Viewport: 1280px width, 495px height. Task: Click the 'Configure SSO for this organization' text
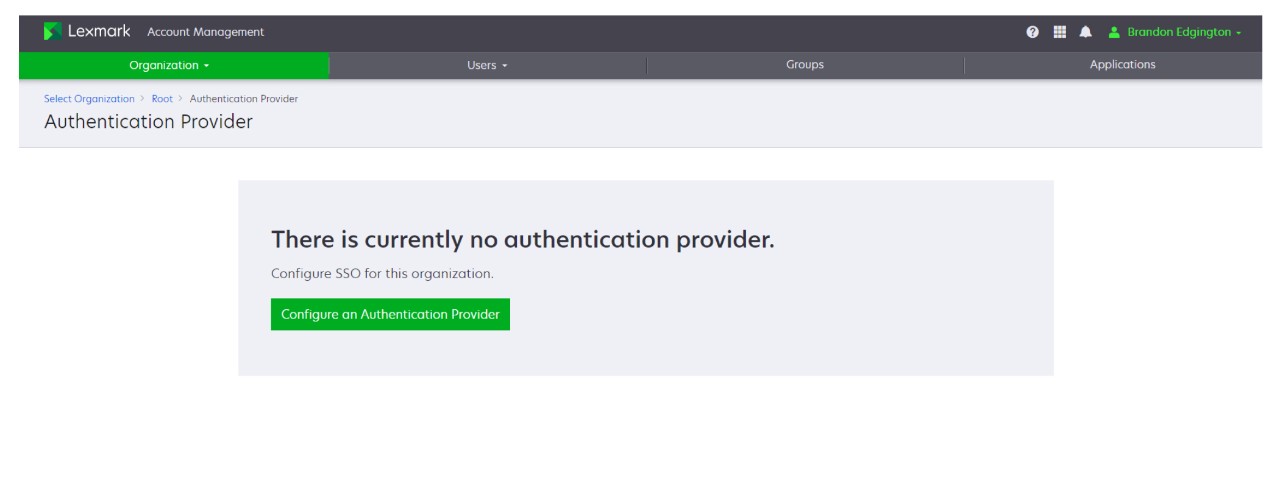pyautogui.click(x=382, y=273)
